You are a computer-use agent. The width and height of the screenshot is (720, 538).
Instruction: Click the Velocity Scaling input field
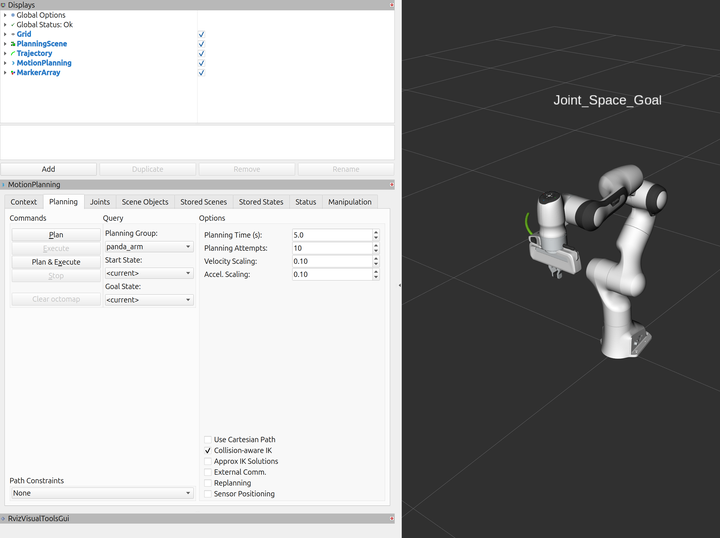332,261
